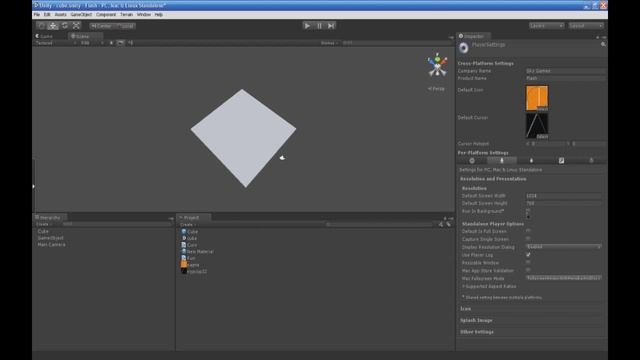Open the File menu
Viewport: 640px width, 360px height.
37,15
